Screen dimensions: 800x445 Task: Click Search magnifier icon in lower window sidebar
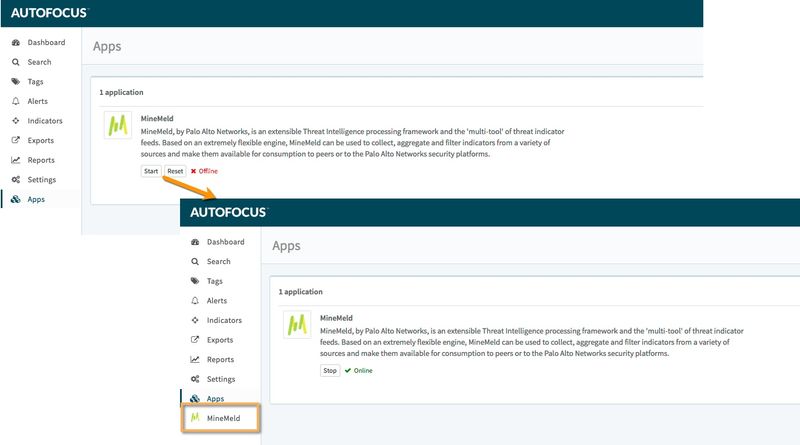[195, 262]
